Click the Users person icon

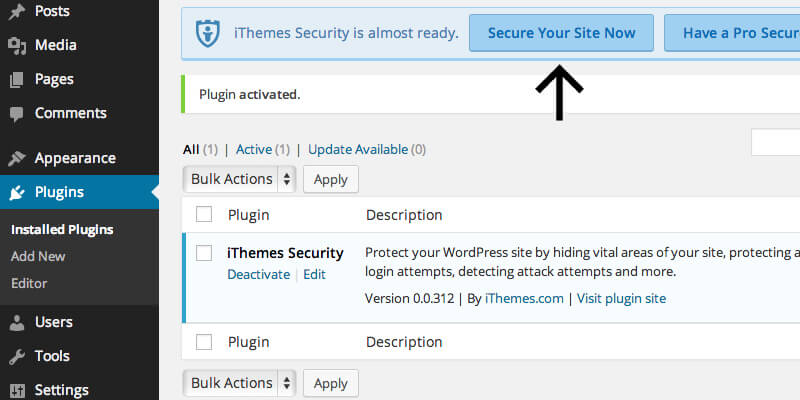click(16, 322)
